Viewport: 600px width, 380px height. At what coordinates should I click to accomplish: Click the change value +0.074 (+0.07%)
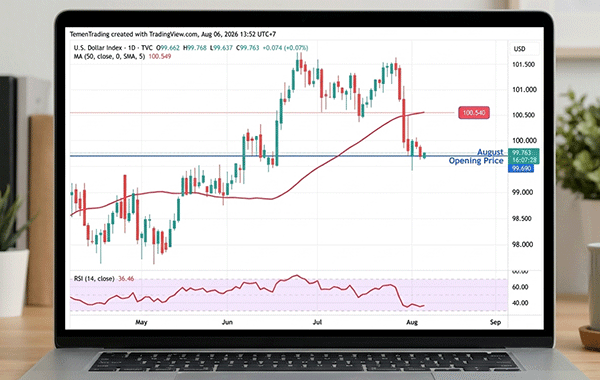point(285,48)
